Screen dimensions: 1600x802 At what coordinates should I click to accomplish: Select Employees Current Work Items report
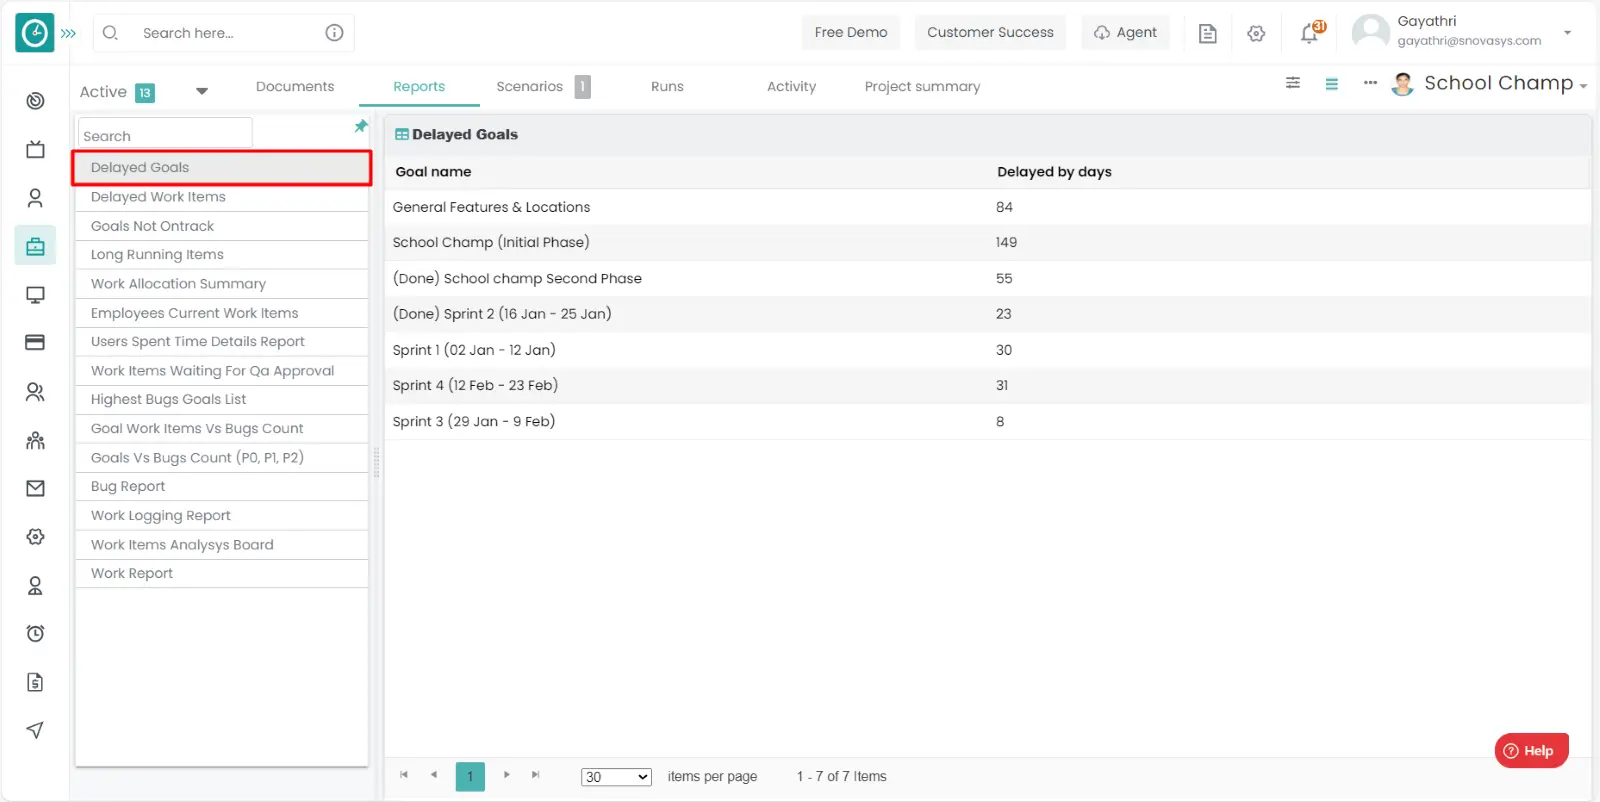pos(222,313)
